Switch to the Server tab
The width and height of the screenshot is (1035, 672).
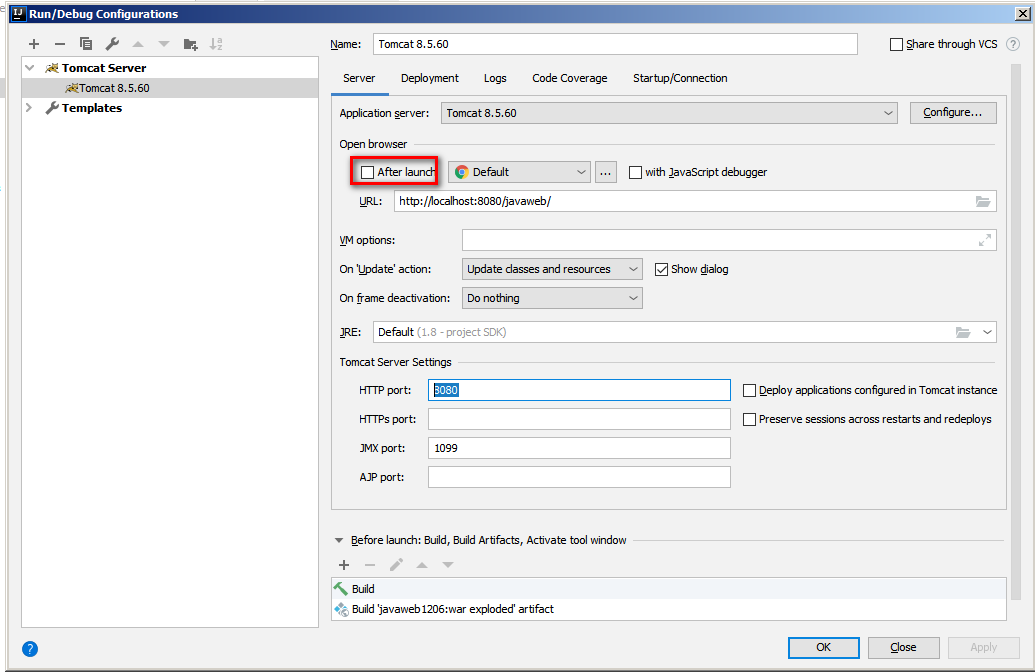click(x=359, y=78)
